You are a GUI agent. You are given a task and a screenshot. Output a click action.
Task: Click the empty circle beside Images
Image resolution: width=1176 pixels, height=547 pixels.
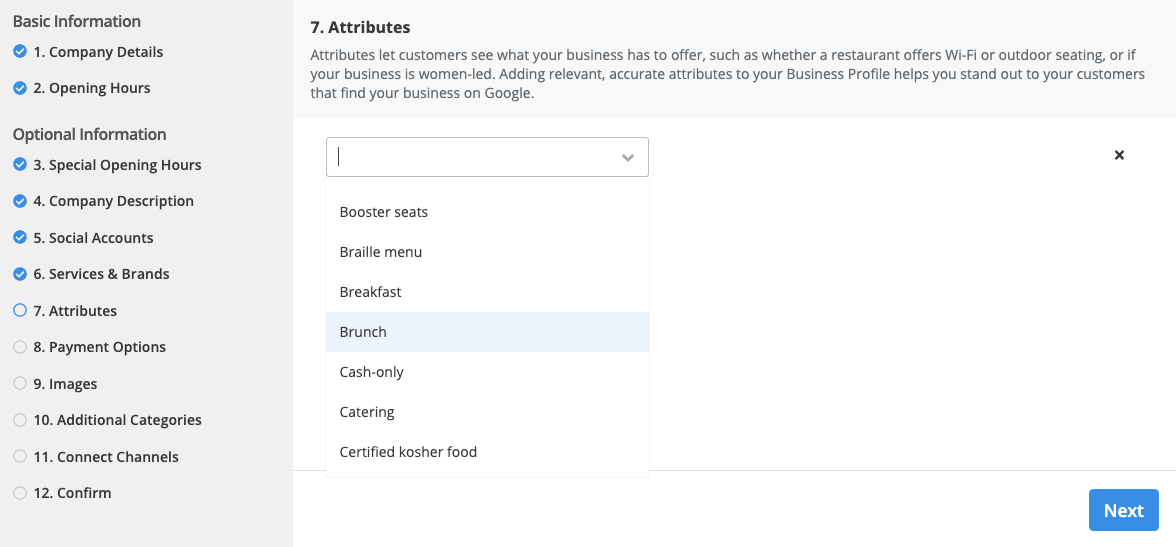pos(20,383)
